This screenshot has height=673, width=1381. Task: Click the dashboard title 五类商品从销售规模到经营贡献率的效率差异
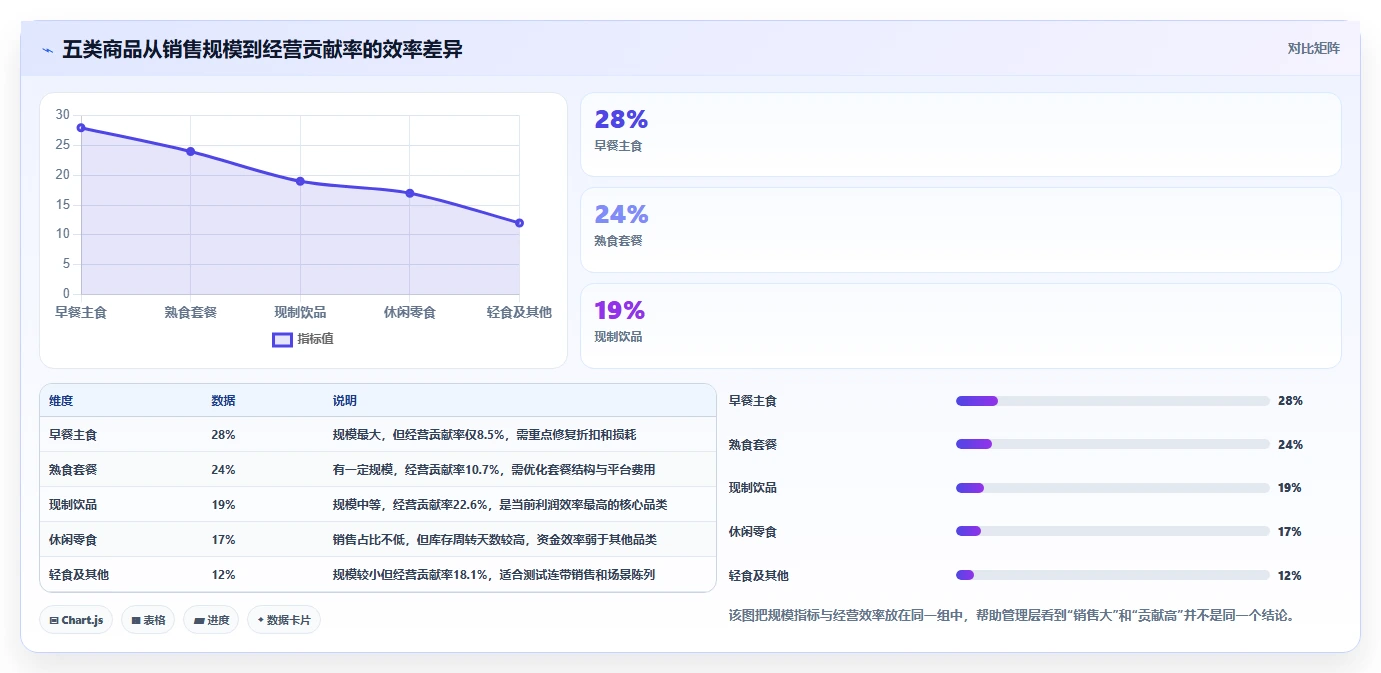click(x=262, y=49)
